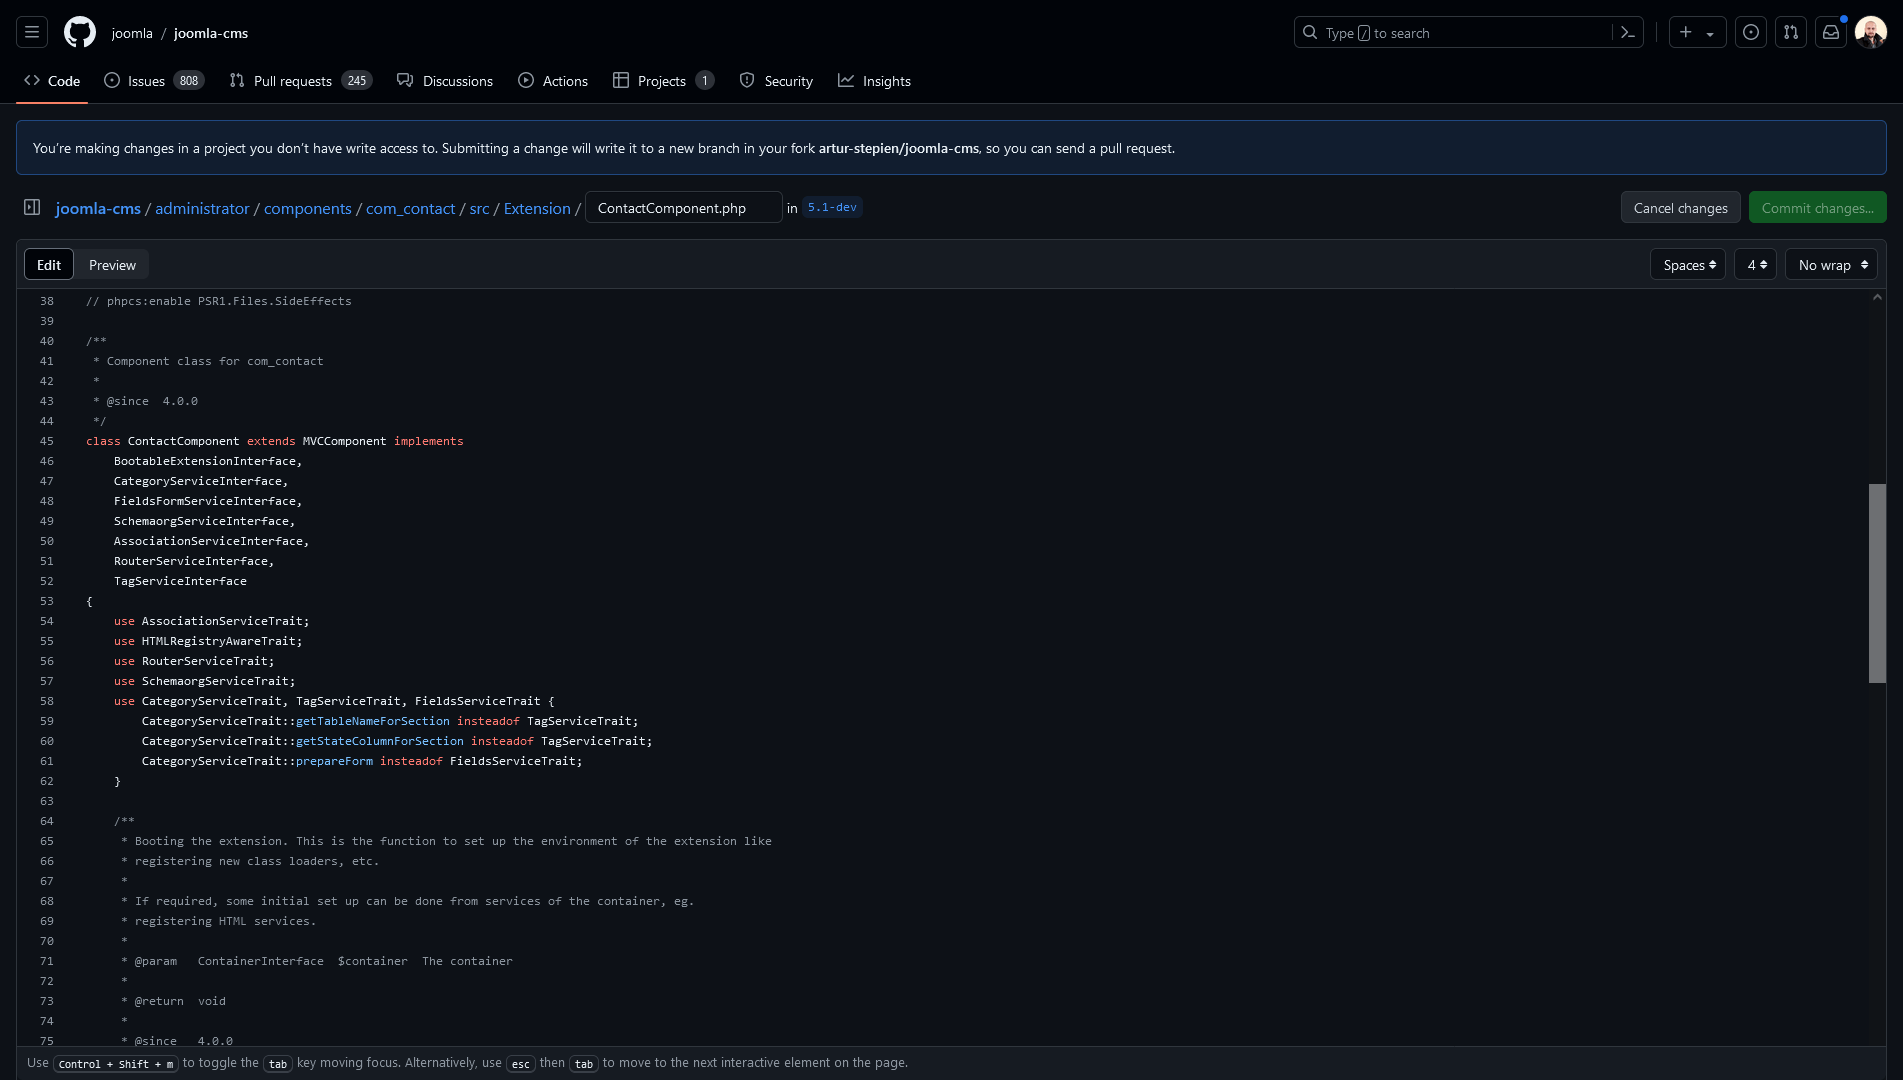Click Commit changes button
Viewport: 1903px width, 1080px height.
(1817, 207)
